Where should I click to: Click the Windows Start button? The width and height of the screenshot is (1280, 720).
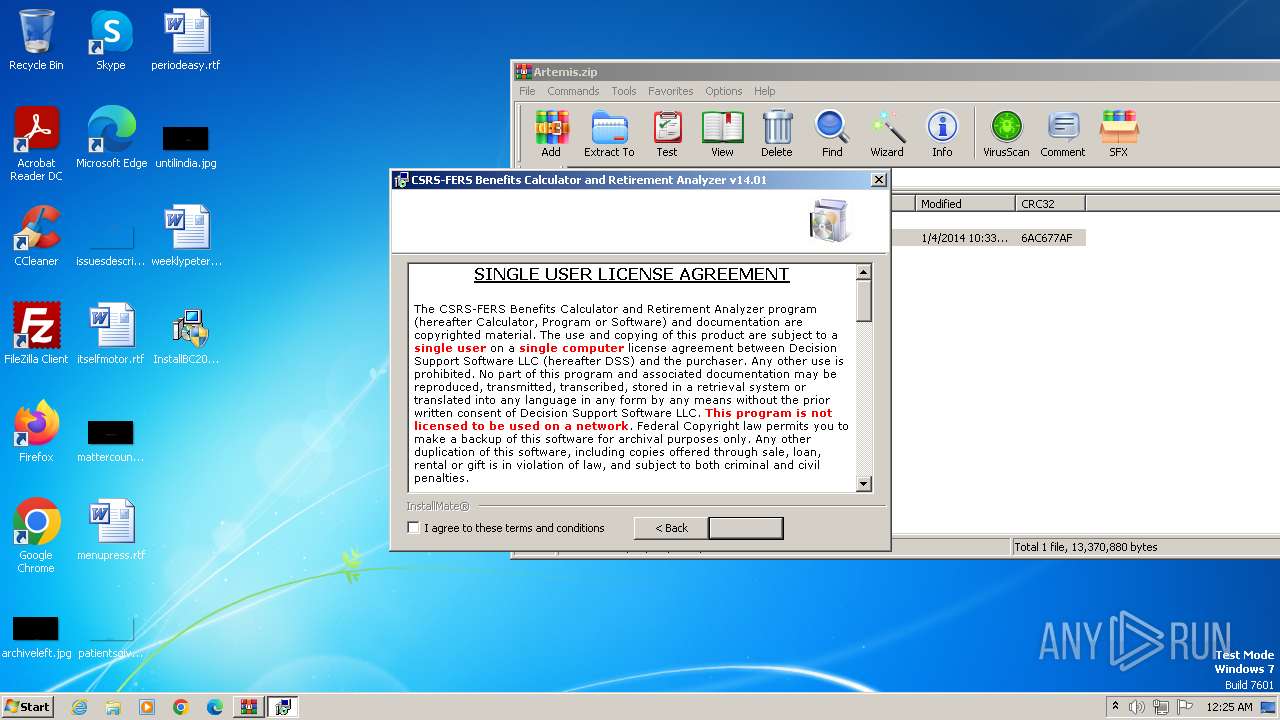click(27, 707)
